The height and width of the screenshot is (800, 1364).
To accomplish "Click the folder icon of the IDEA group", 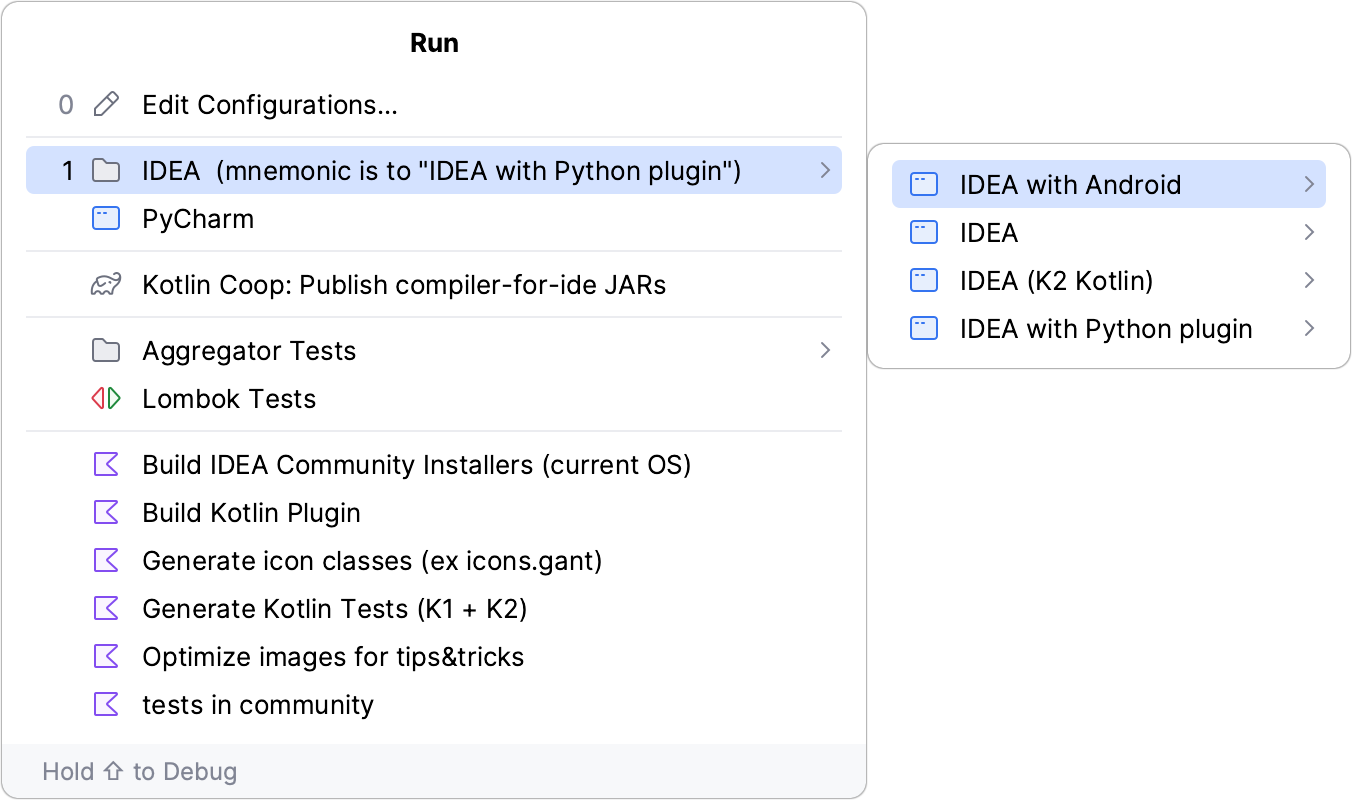I will [x=106, y=171].
